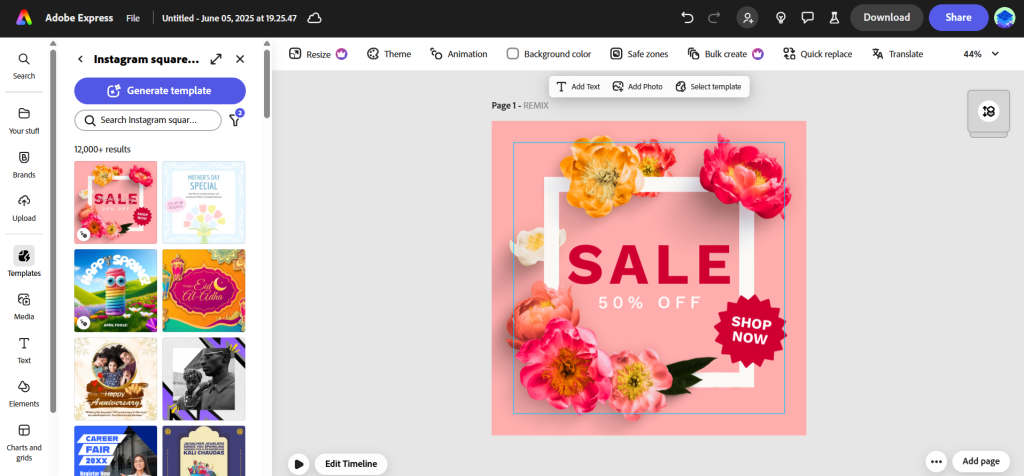
Task: Click the Download button
Action: pyautogui.click(x=886, y=18)
